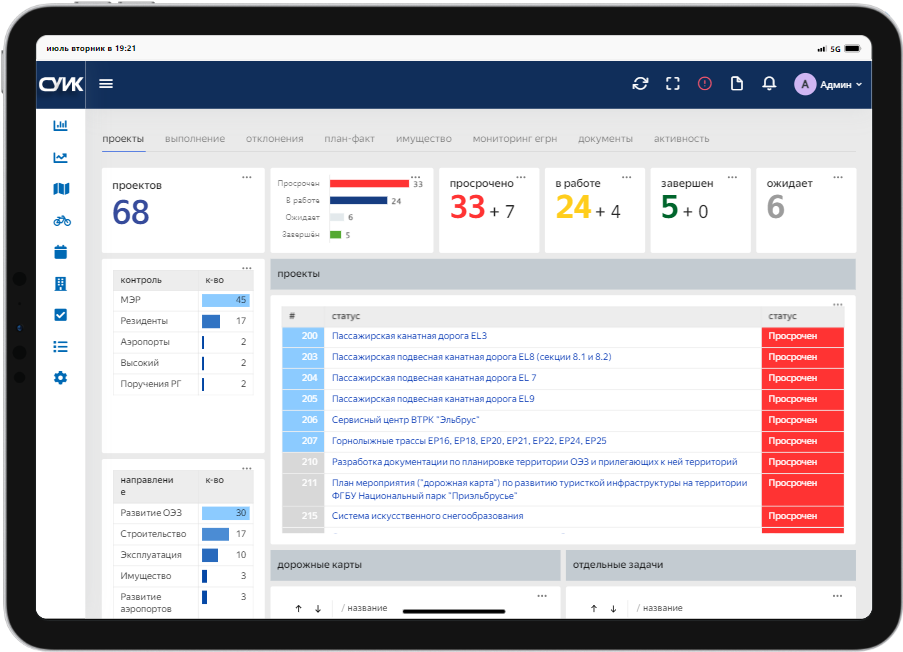The image size is (903, 652).
Task: Open the red alert warning icon
Action: coord(704,84)
